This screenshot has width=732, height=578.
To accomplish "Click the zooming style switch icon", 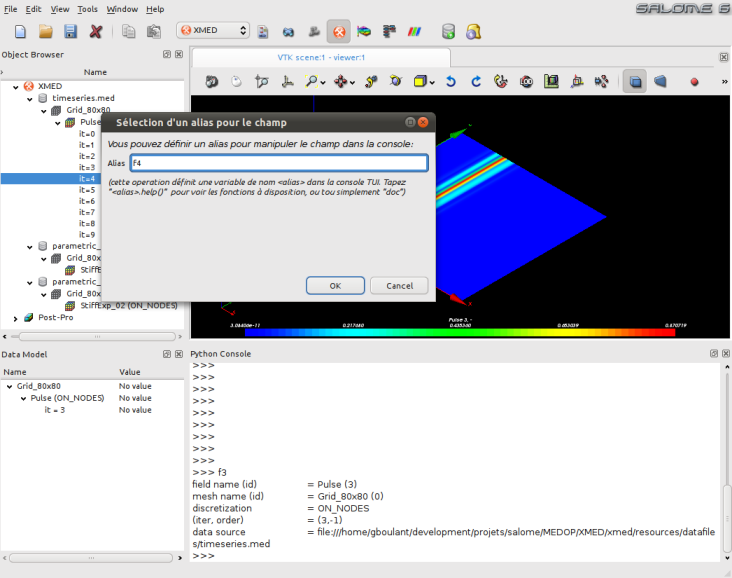I will [x=262, y=82].
